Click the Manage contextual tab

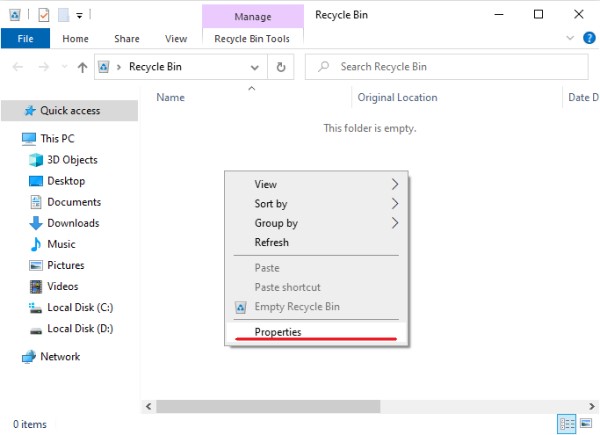pos(253,16)
